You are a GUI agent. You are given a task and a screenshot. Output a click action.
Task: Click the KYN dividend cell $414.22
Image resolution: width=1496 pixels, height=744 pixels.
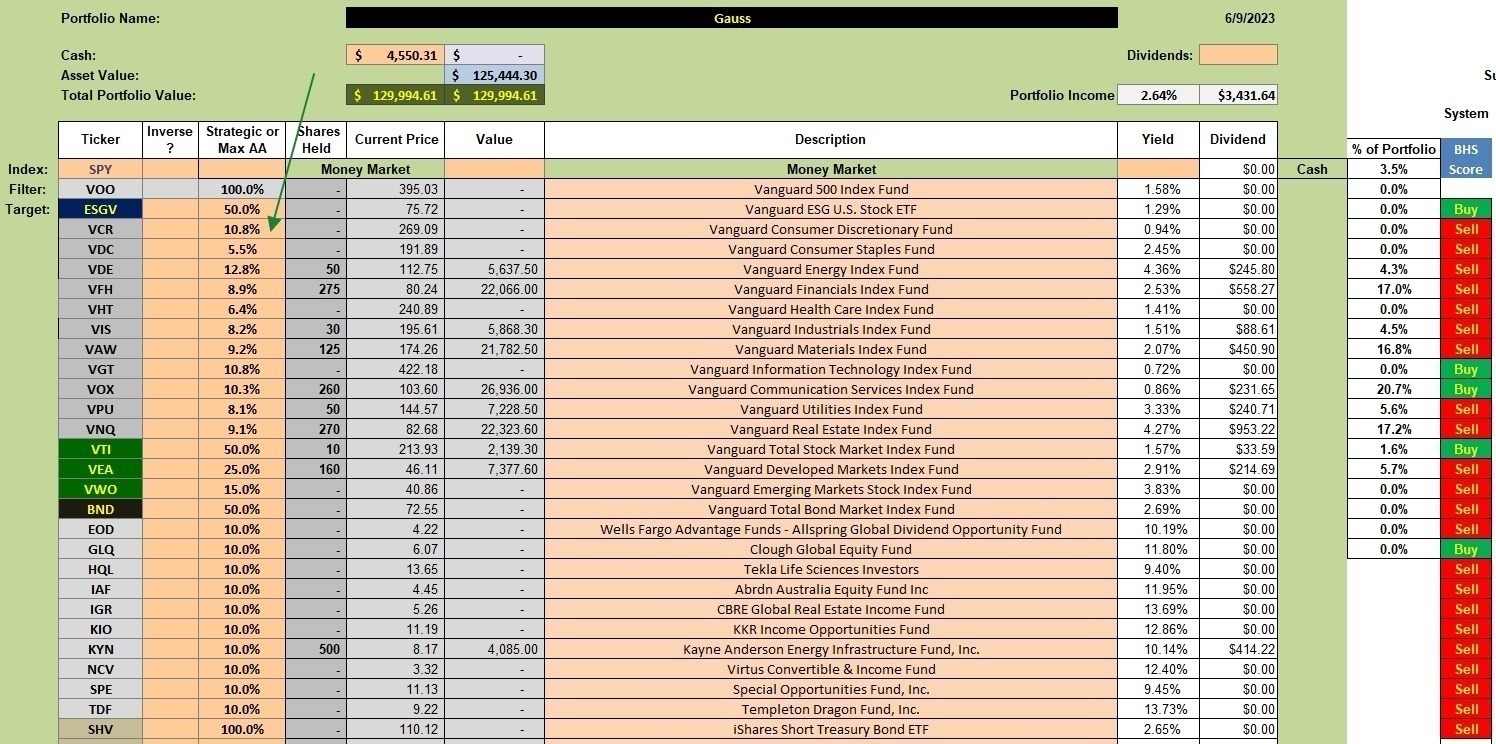1238,649
